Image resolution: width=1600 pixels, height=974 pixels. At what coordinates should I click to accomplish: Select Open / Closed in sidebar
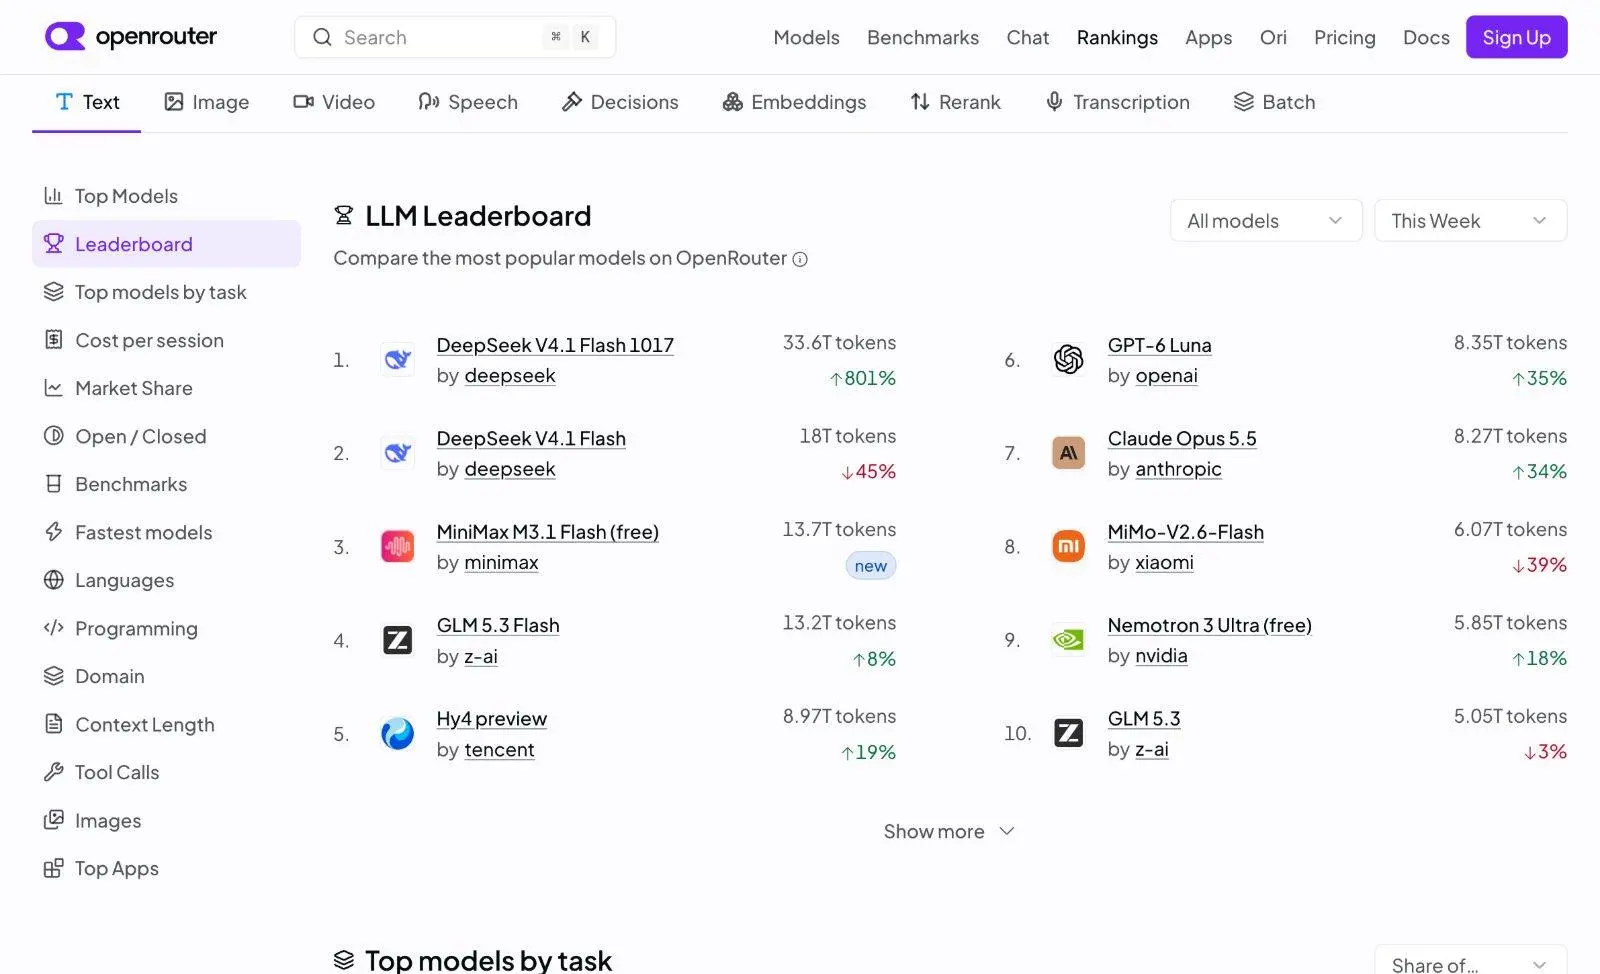point(166,436)
